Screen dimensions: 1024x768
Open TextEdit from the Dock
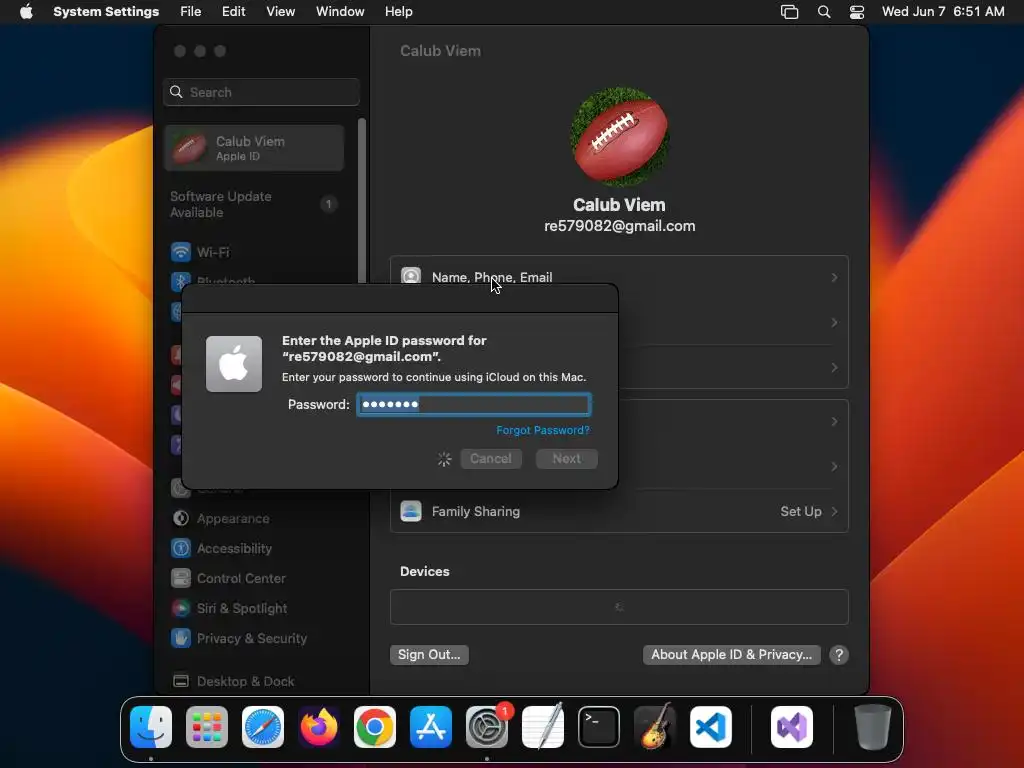point(543,727)
